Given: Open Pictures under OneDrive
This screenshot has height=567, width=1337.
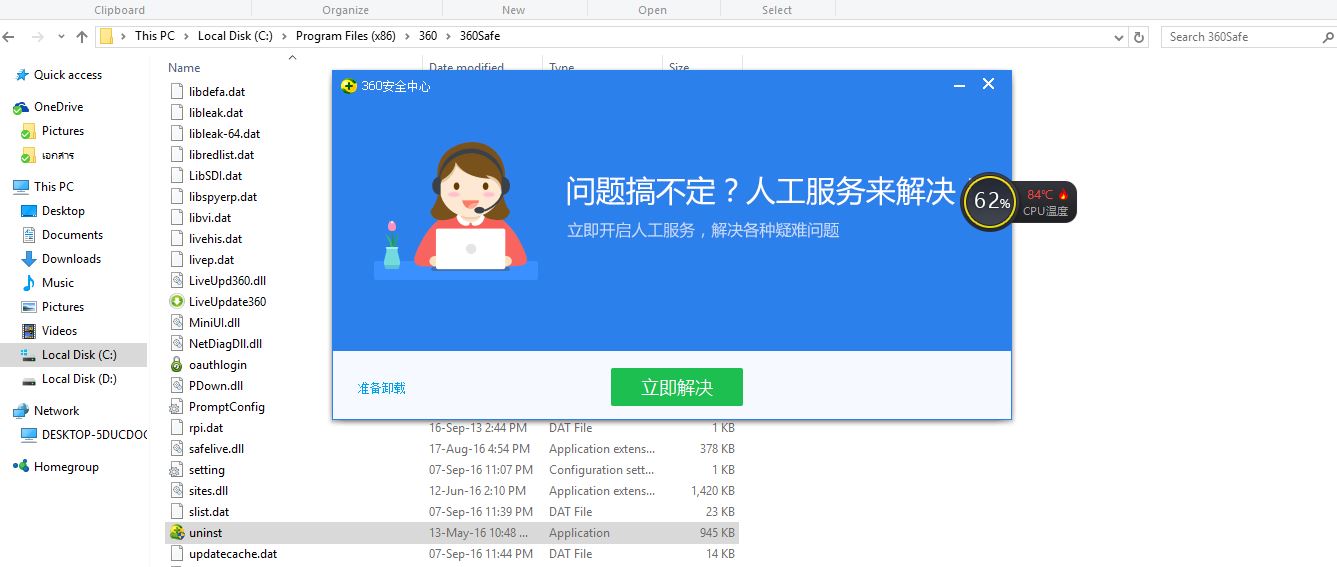Looking at the screenshot, I should (63, 131).
